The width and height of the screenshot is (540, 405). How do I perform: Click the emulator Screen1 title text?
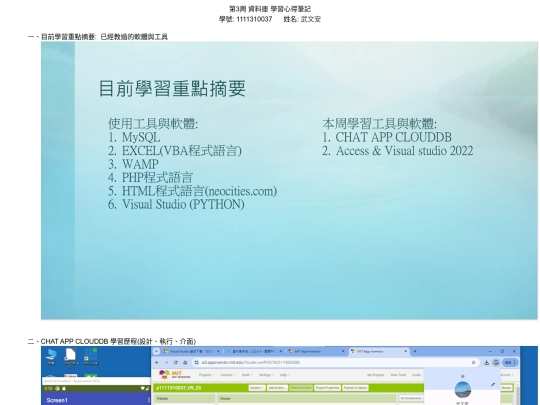pyautogui.click(x=56, y=400)
